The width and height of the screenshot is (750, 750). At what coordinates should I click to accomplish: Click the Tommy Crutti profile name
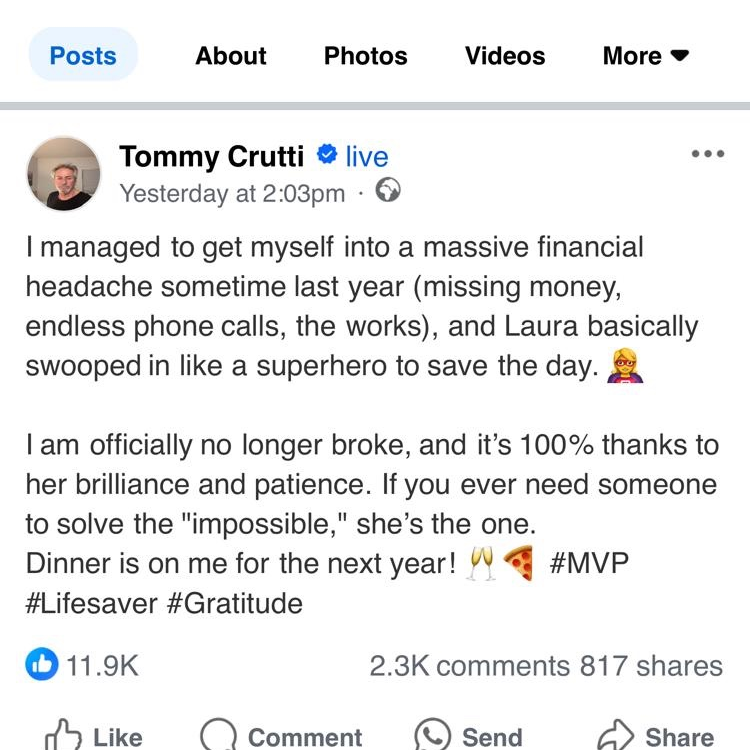[213, 156]
